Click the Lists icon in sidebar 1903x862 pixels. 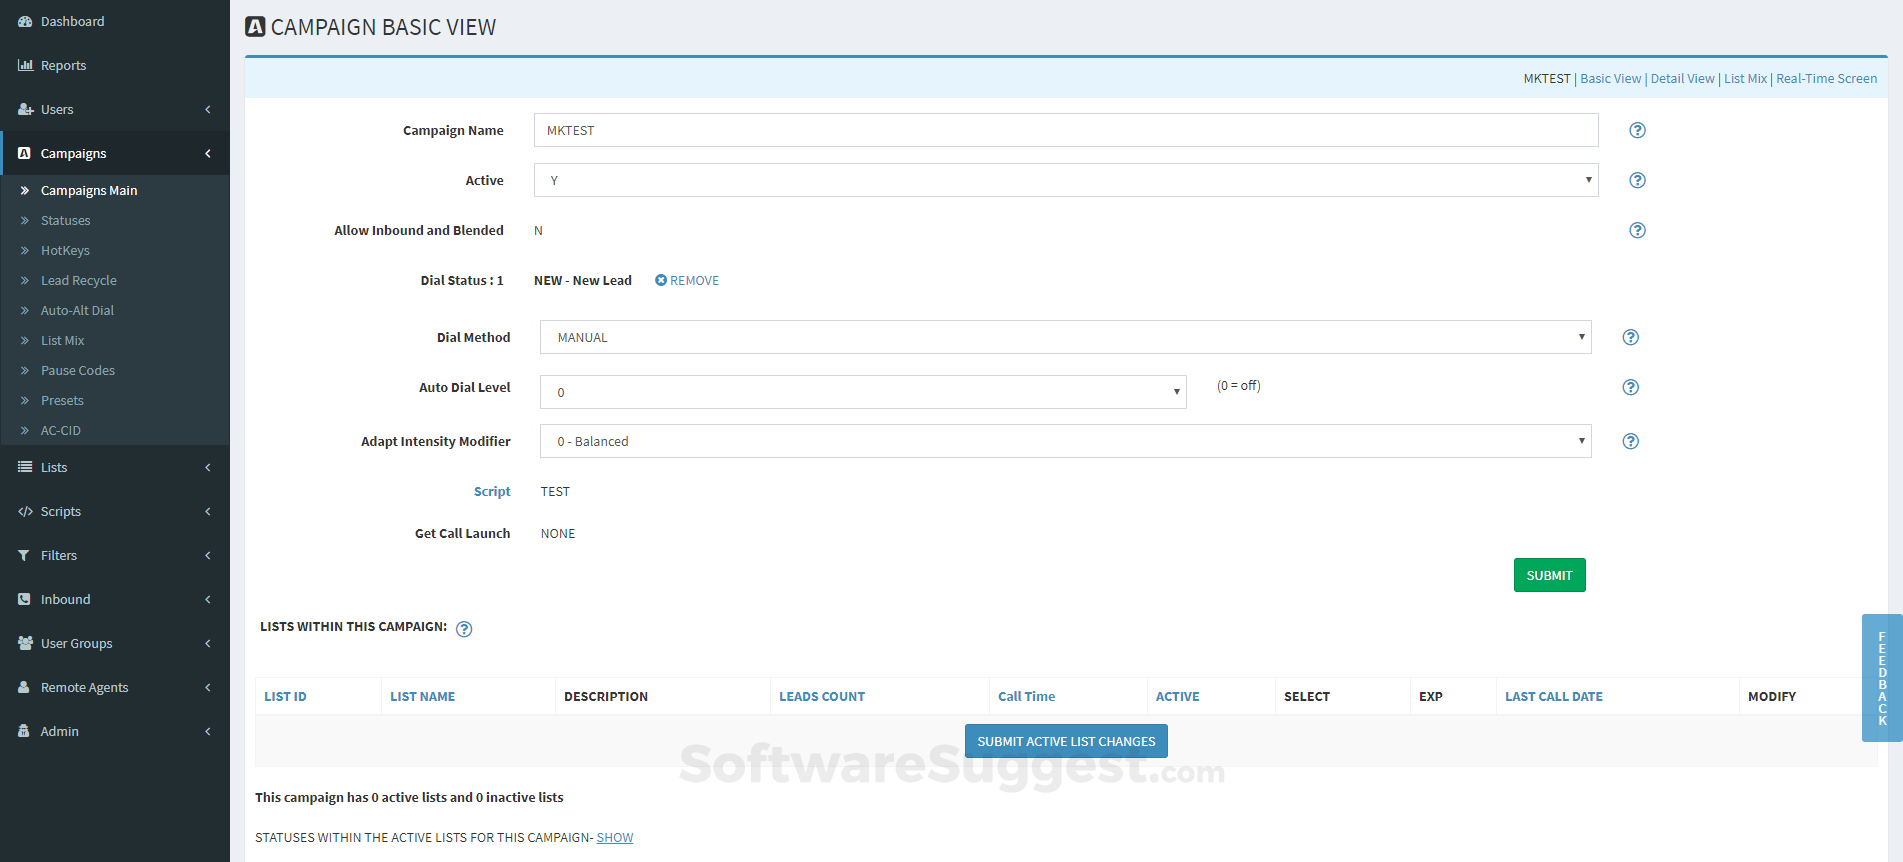25,467
